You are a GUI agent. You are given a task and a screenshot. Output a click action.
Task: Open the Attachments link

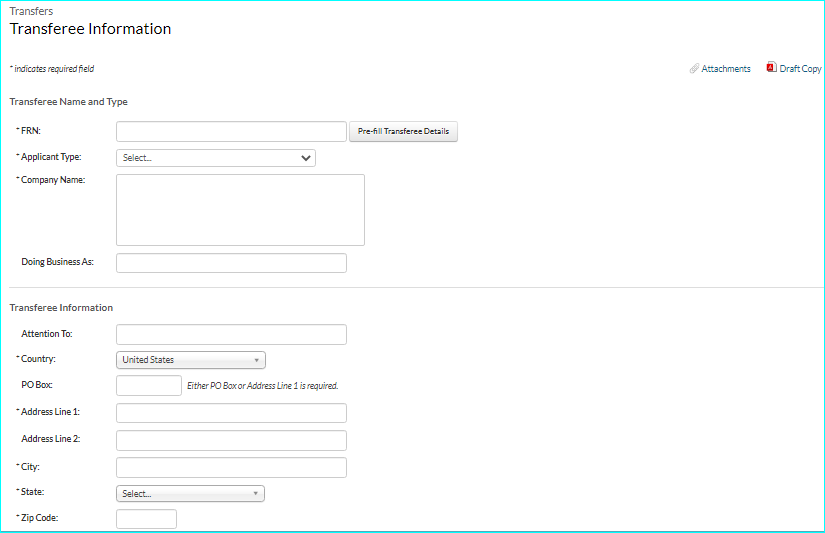[726, 68]
